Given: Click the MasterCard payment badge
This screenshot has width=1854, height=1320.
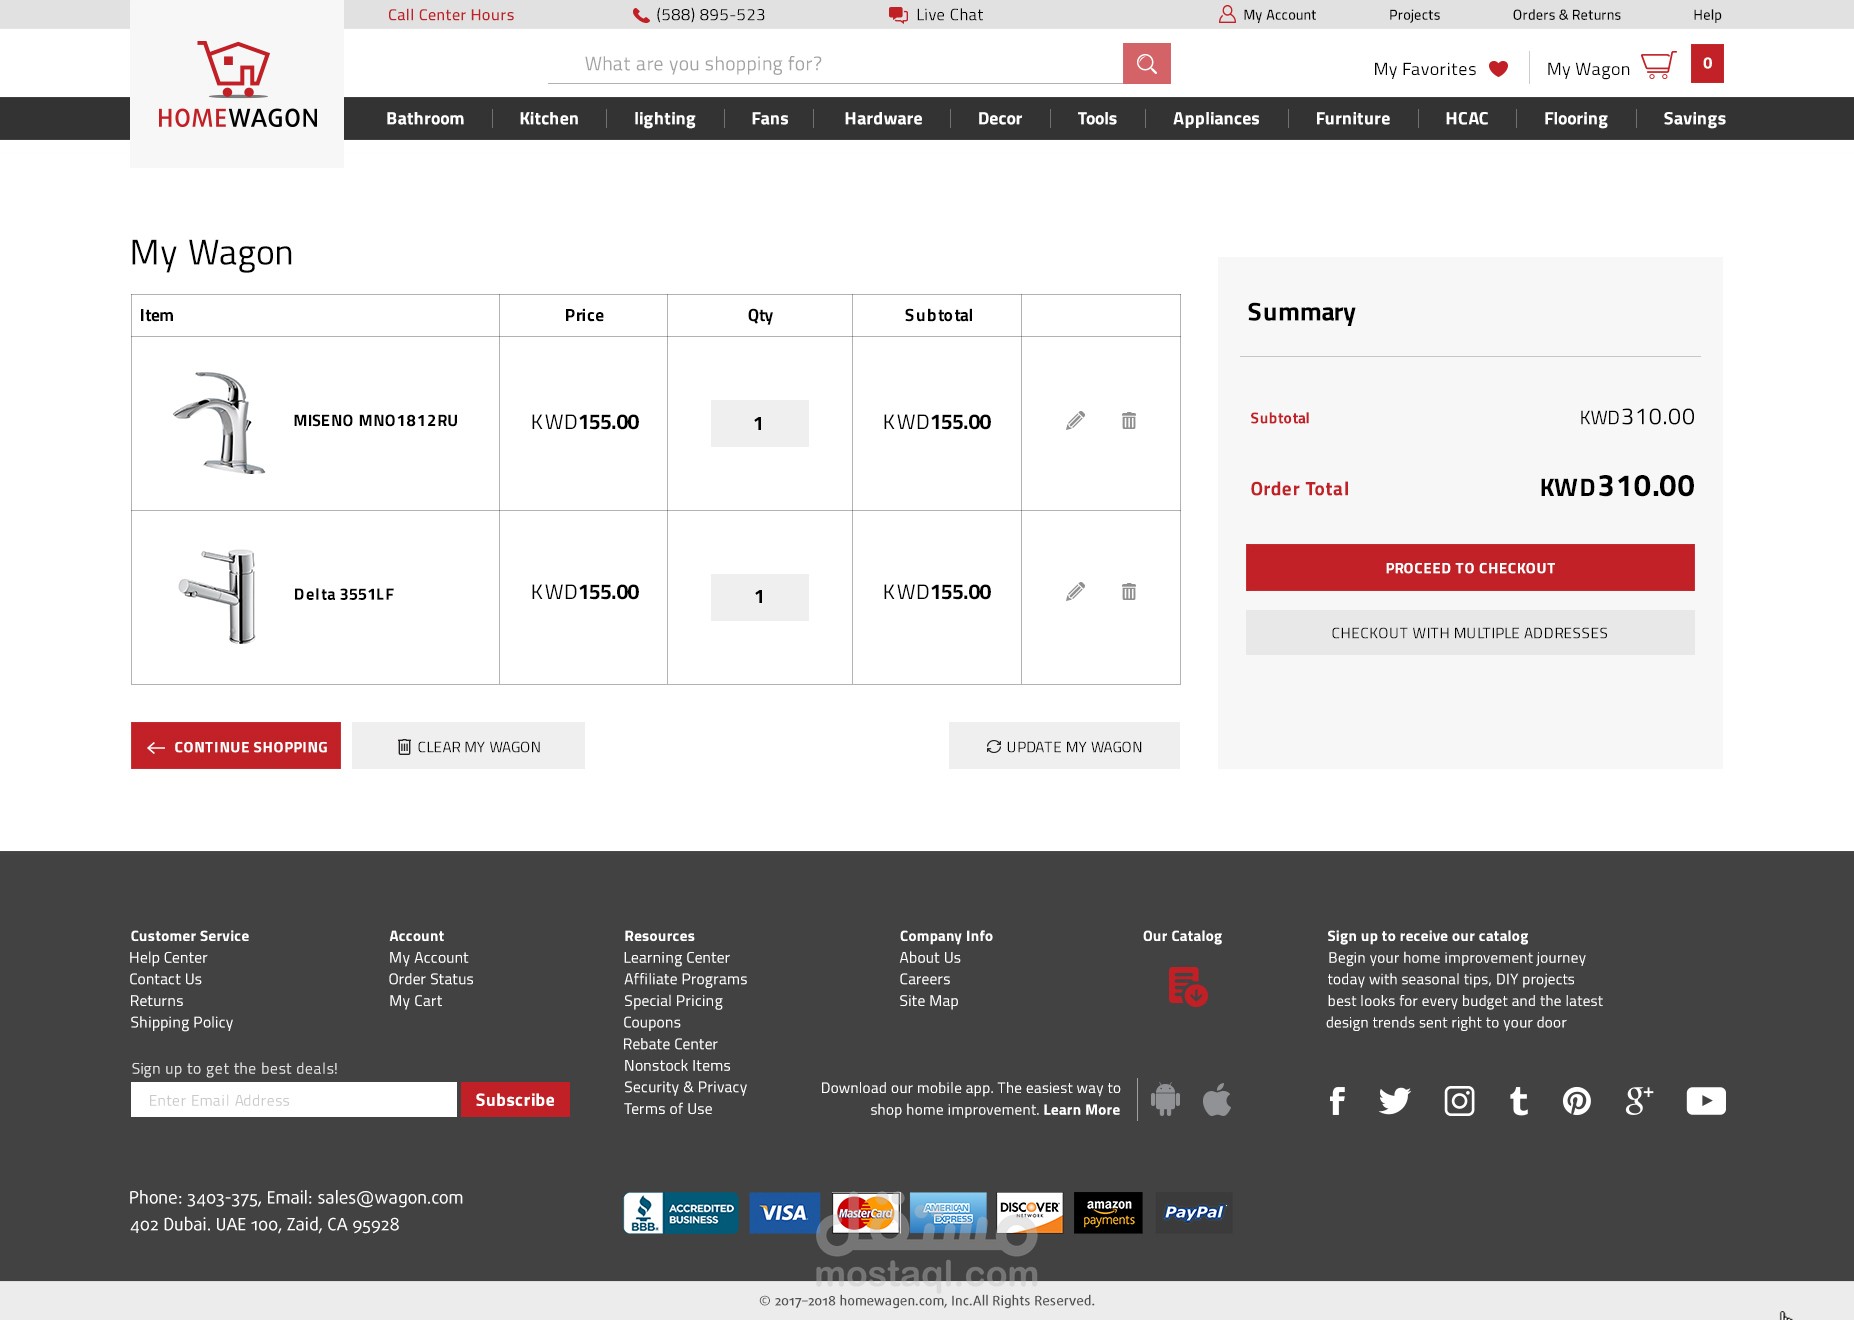Looking at the screenshot, I should click(866, 1213).
